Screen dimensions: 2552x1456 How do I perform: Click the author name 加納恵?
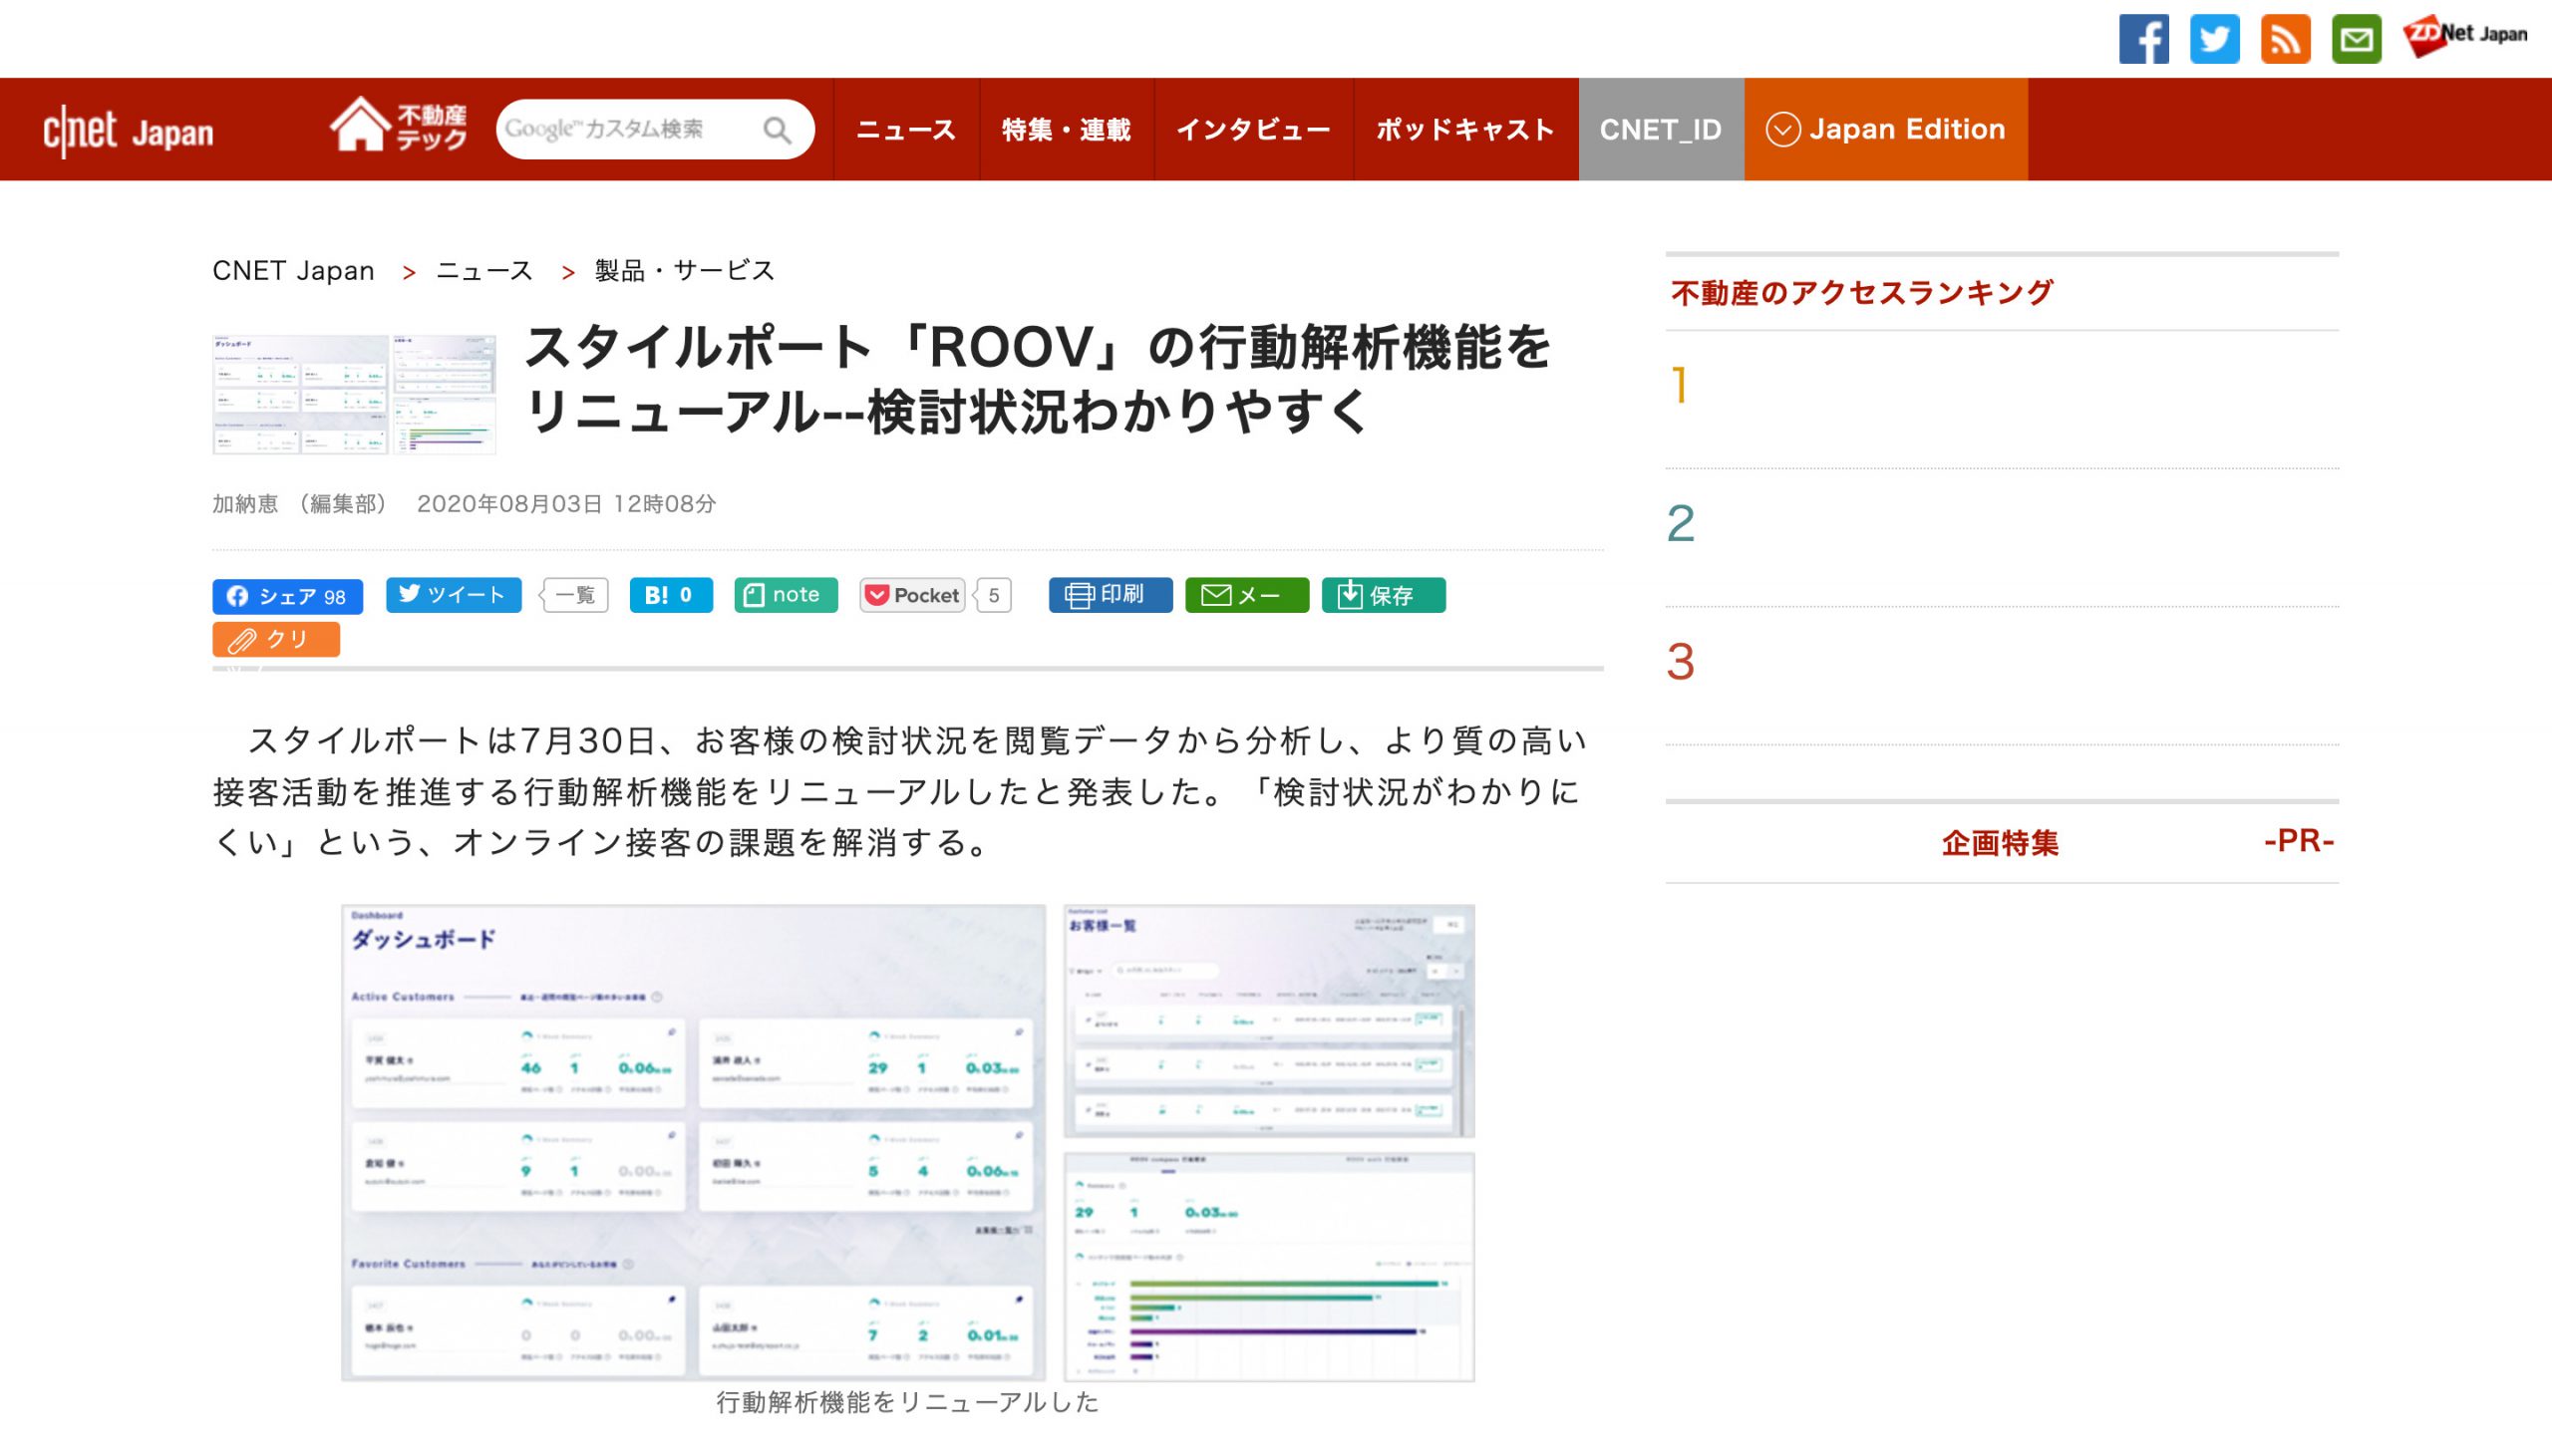click(245, 504)
